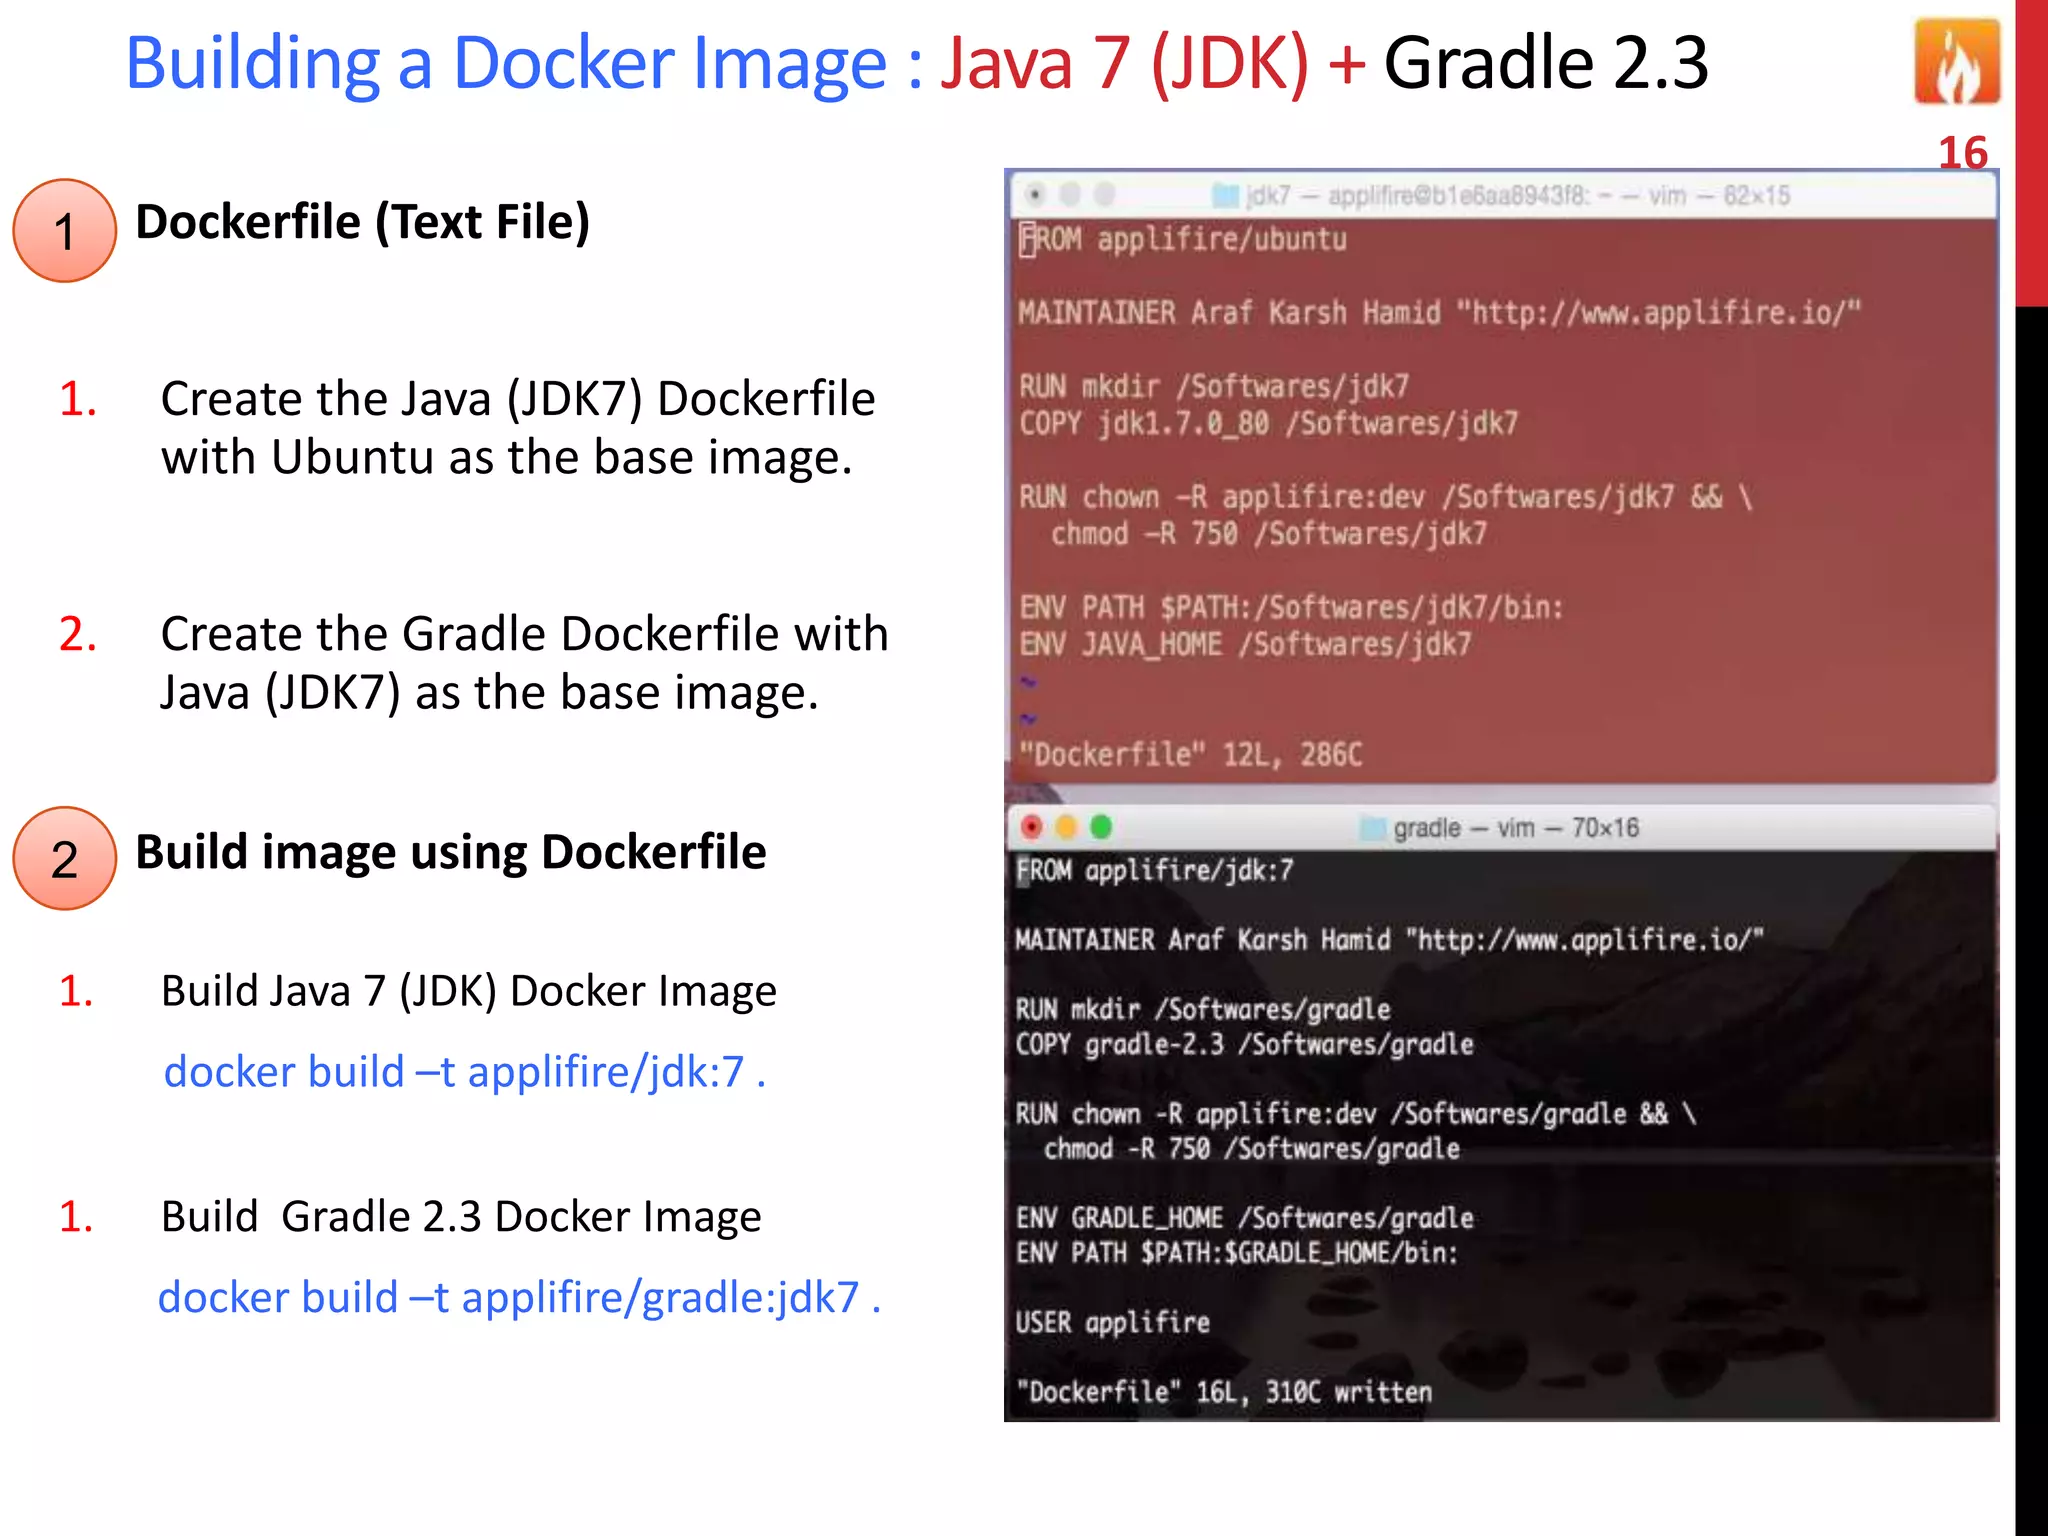Click 'FROM applifire/ubuntu' line in jdk7 window
The width and height of the screenshot is (2048, 1536).
[x=1183, y=240]
